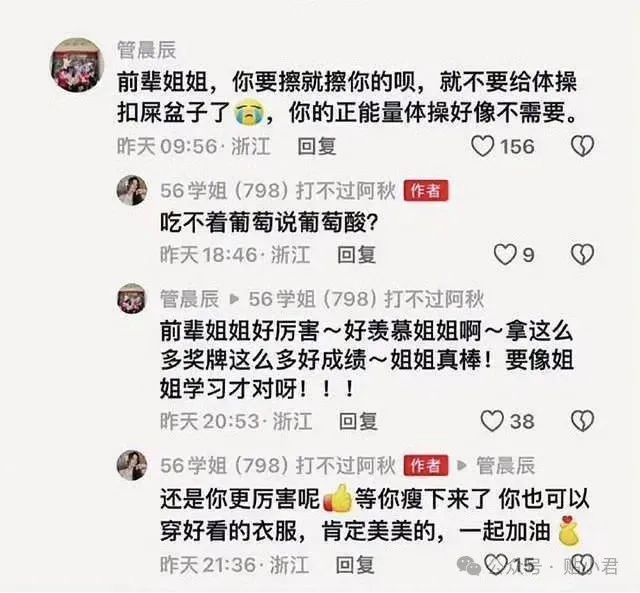Image resolution: width=640 pixels, height=593 pixels.
Task: Reply to the 20:53 comment
Action: [358, 421]
